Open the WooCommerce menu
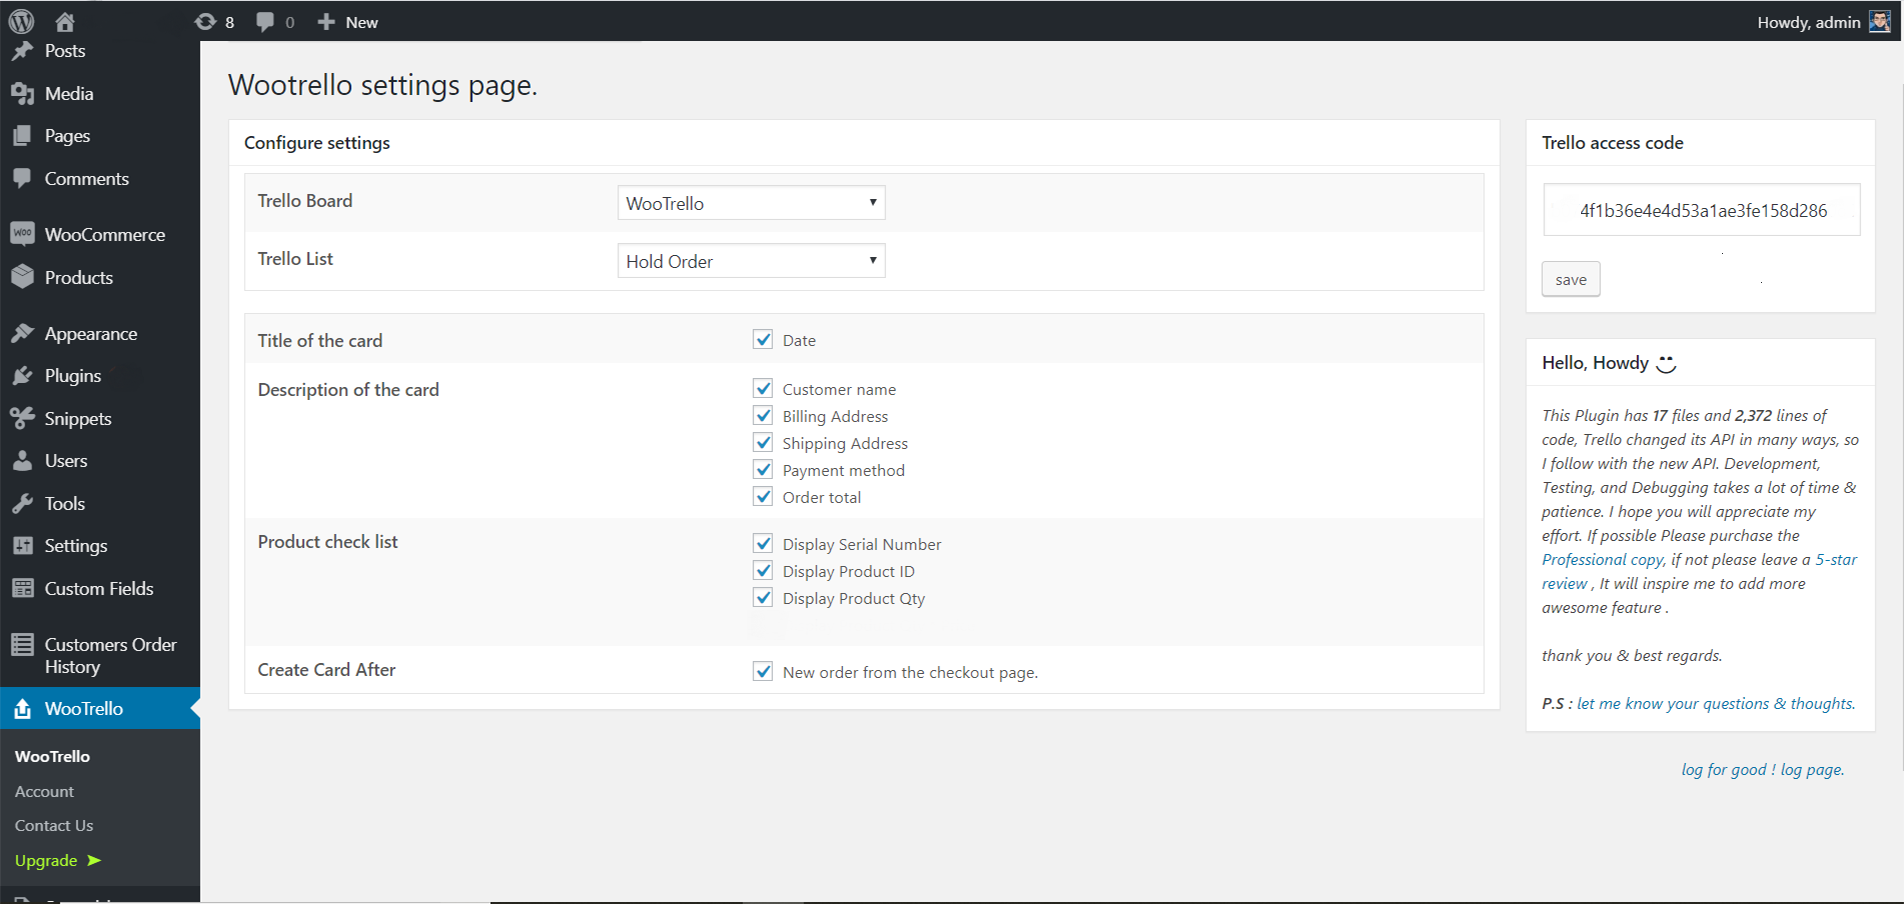 point(105,234)
